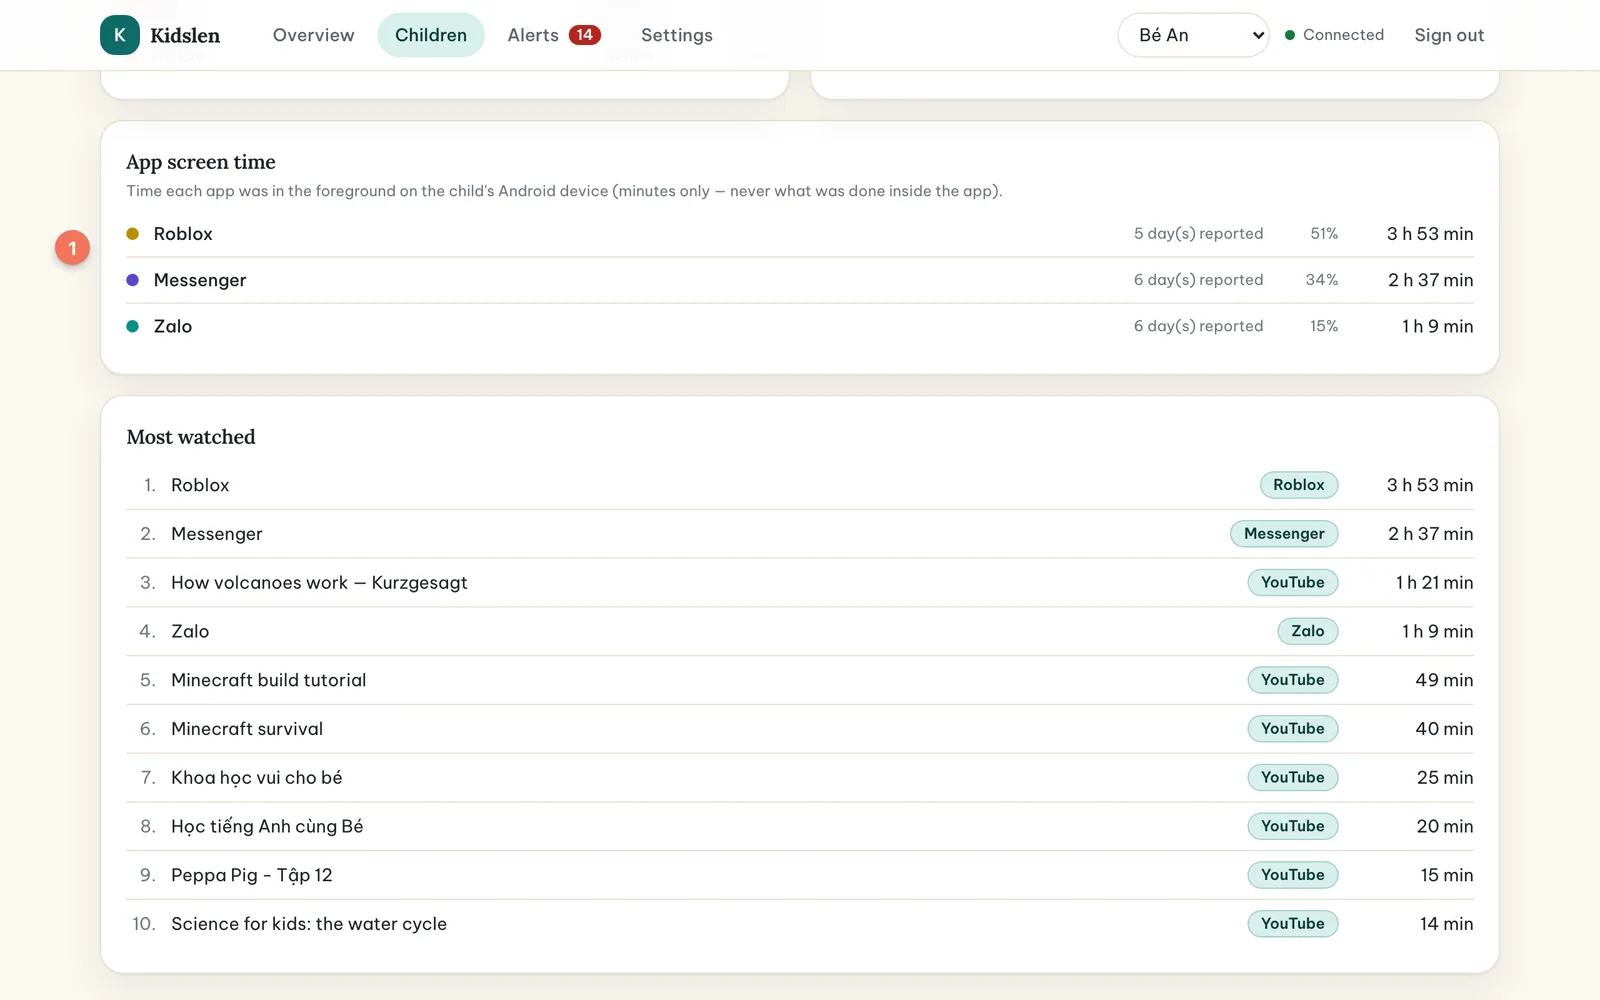Click the Roblox tag in Most watched
This screenshot has width=1600, height=1000.
pyautogui.click(x=1299, y=485)
